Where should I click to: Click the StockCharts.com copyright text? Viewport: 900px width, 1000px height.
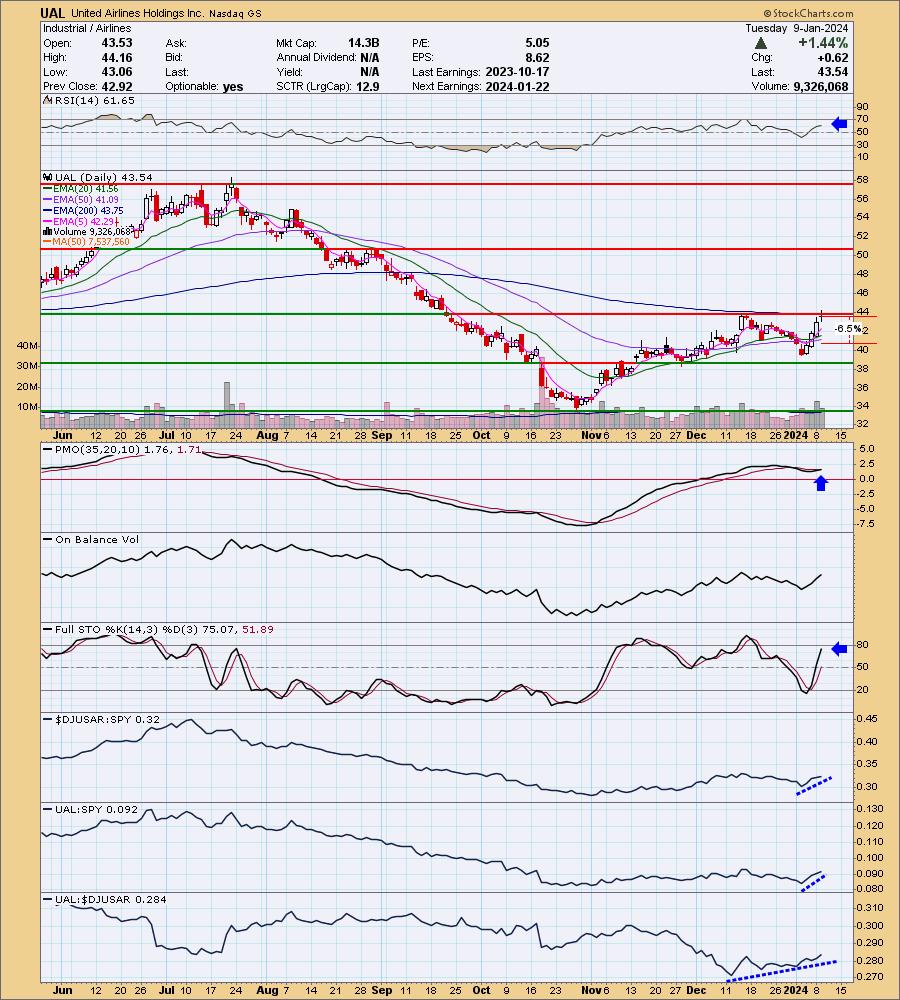tap(808, 13)
